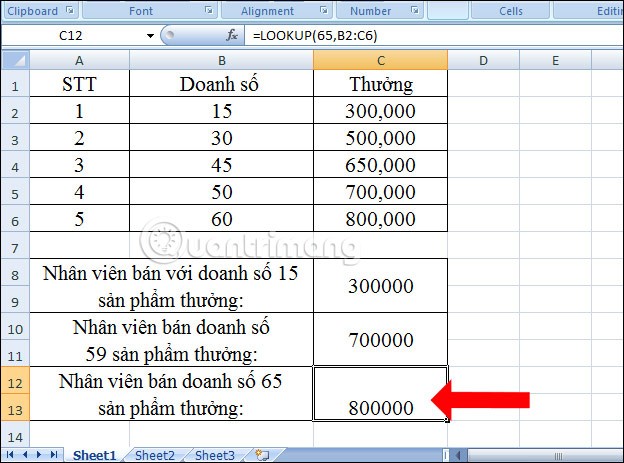This screenshot has height=463, width=624.
Task: Open the Font dialog launcher
Action: coord(209,10)
